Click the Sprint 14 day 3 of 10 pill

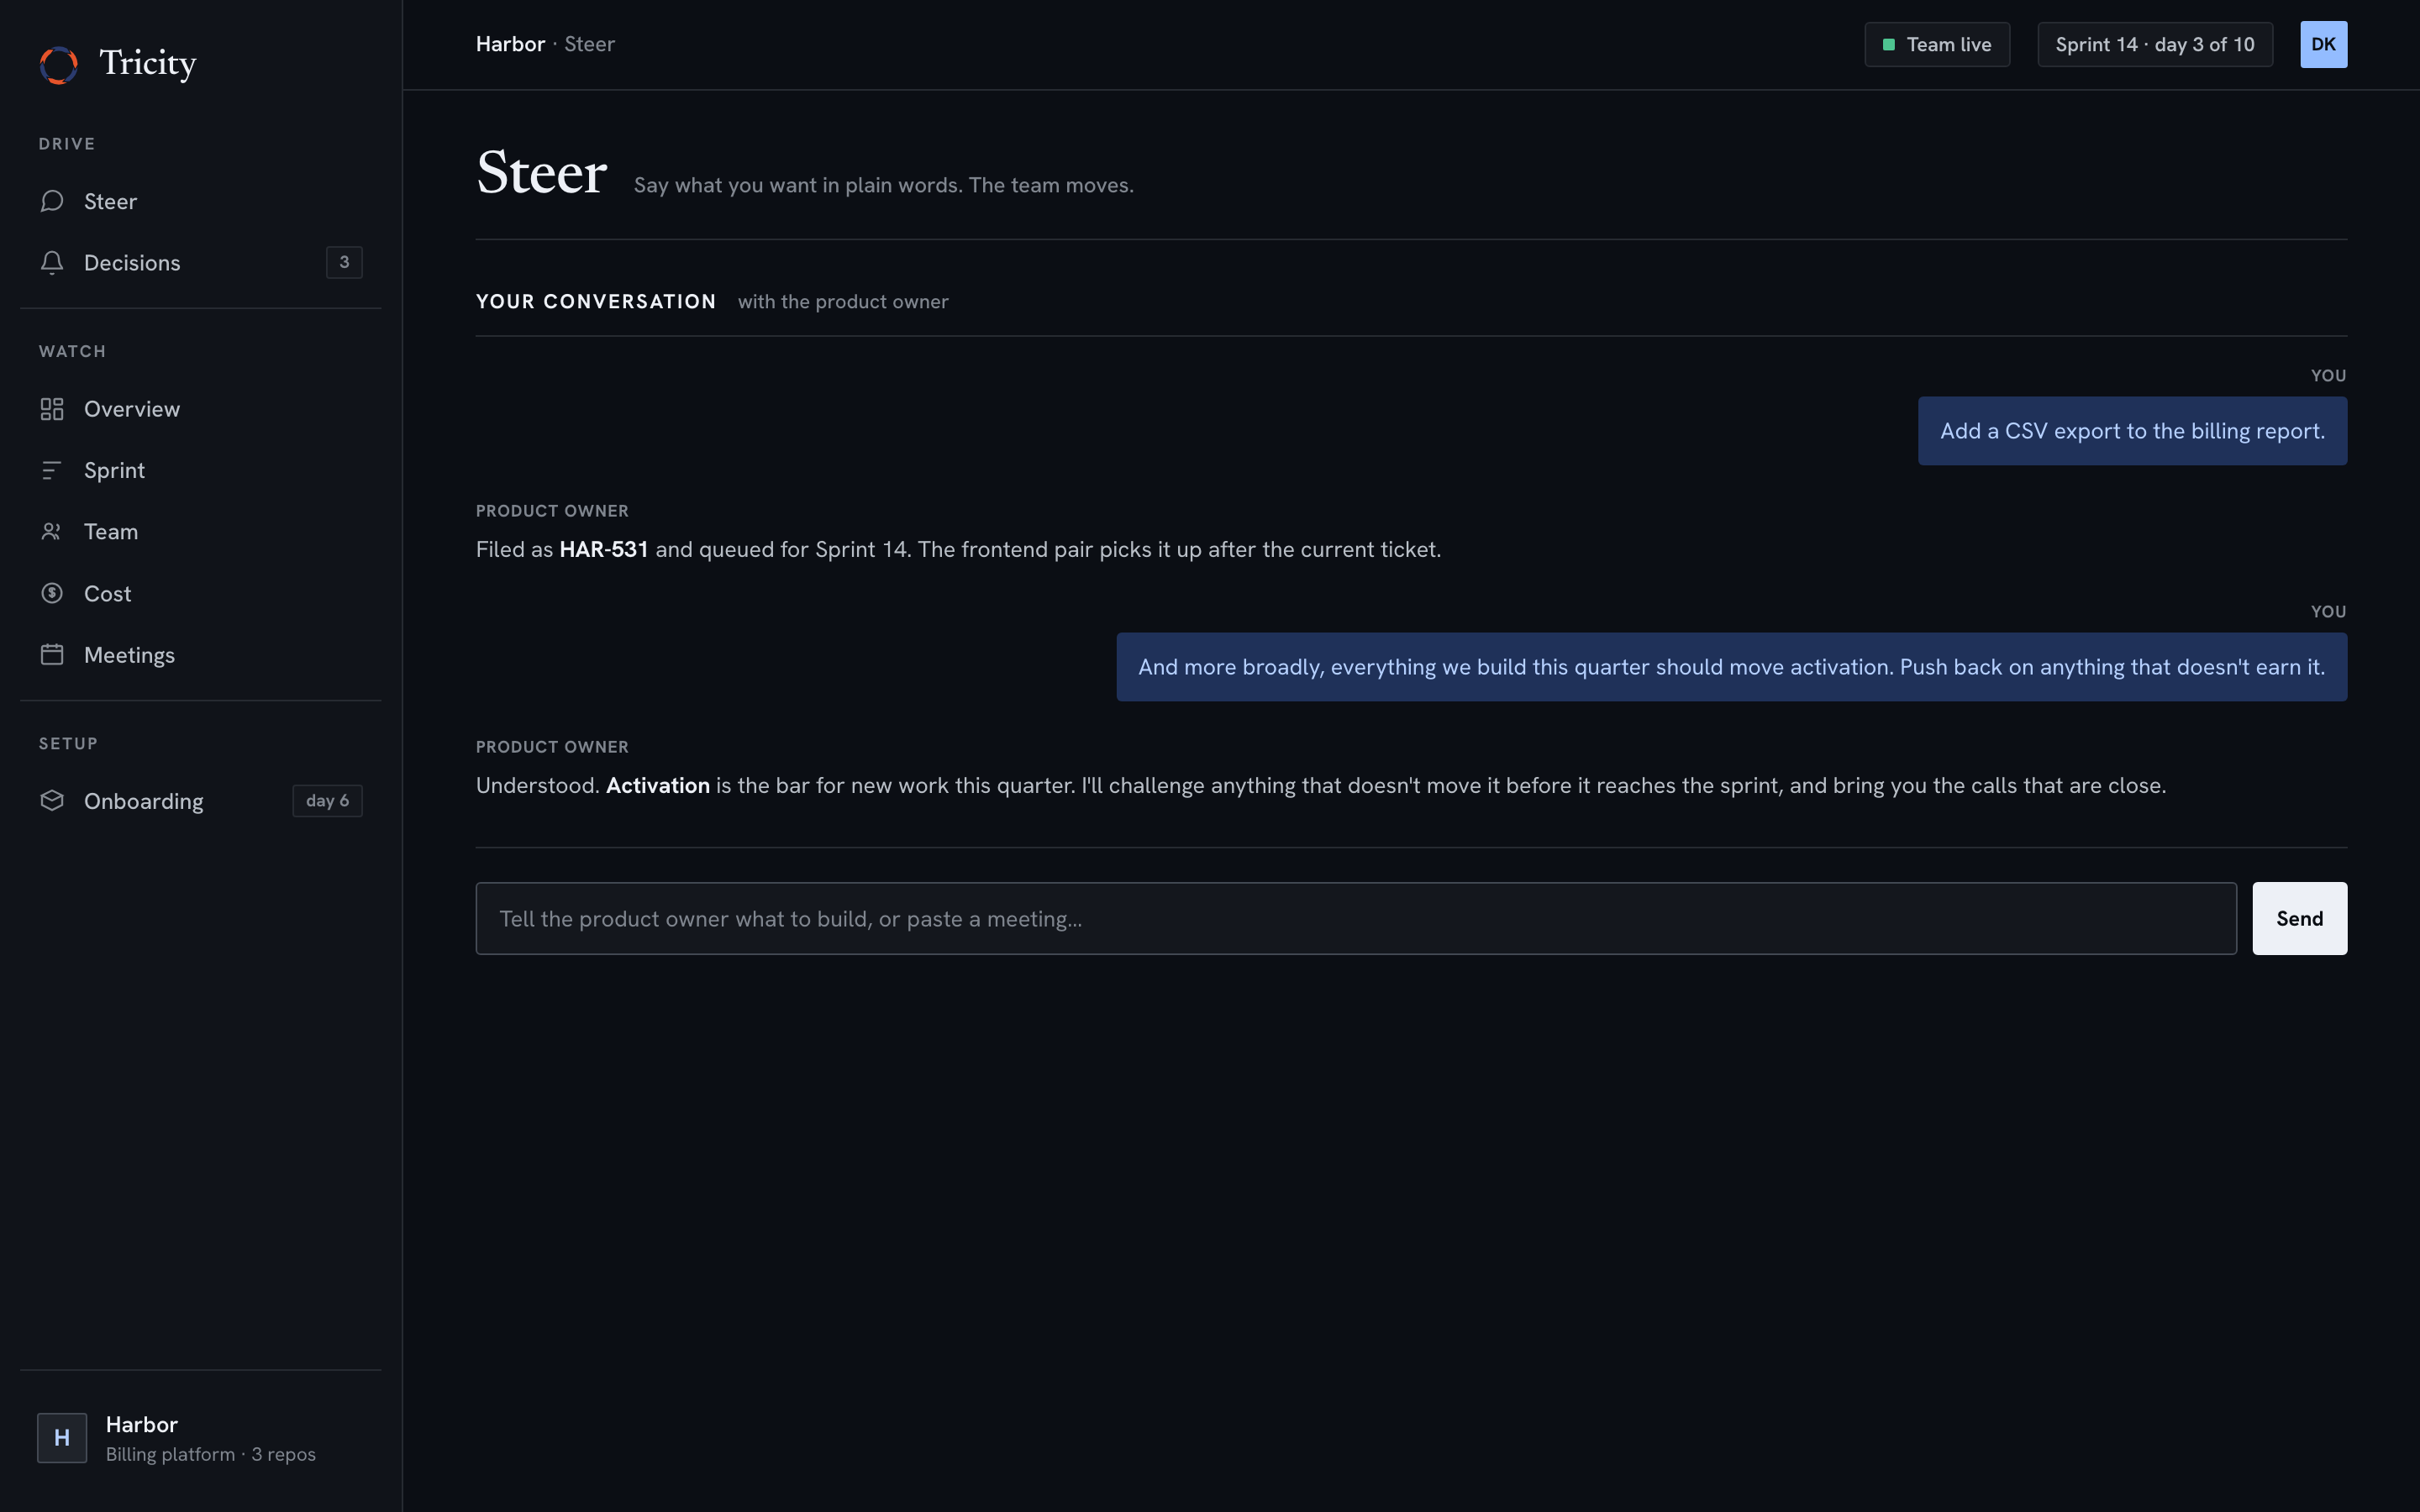2155,45
